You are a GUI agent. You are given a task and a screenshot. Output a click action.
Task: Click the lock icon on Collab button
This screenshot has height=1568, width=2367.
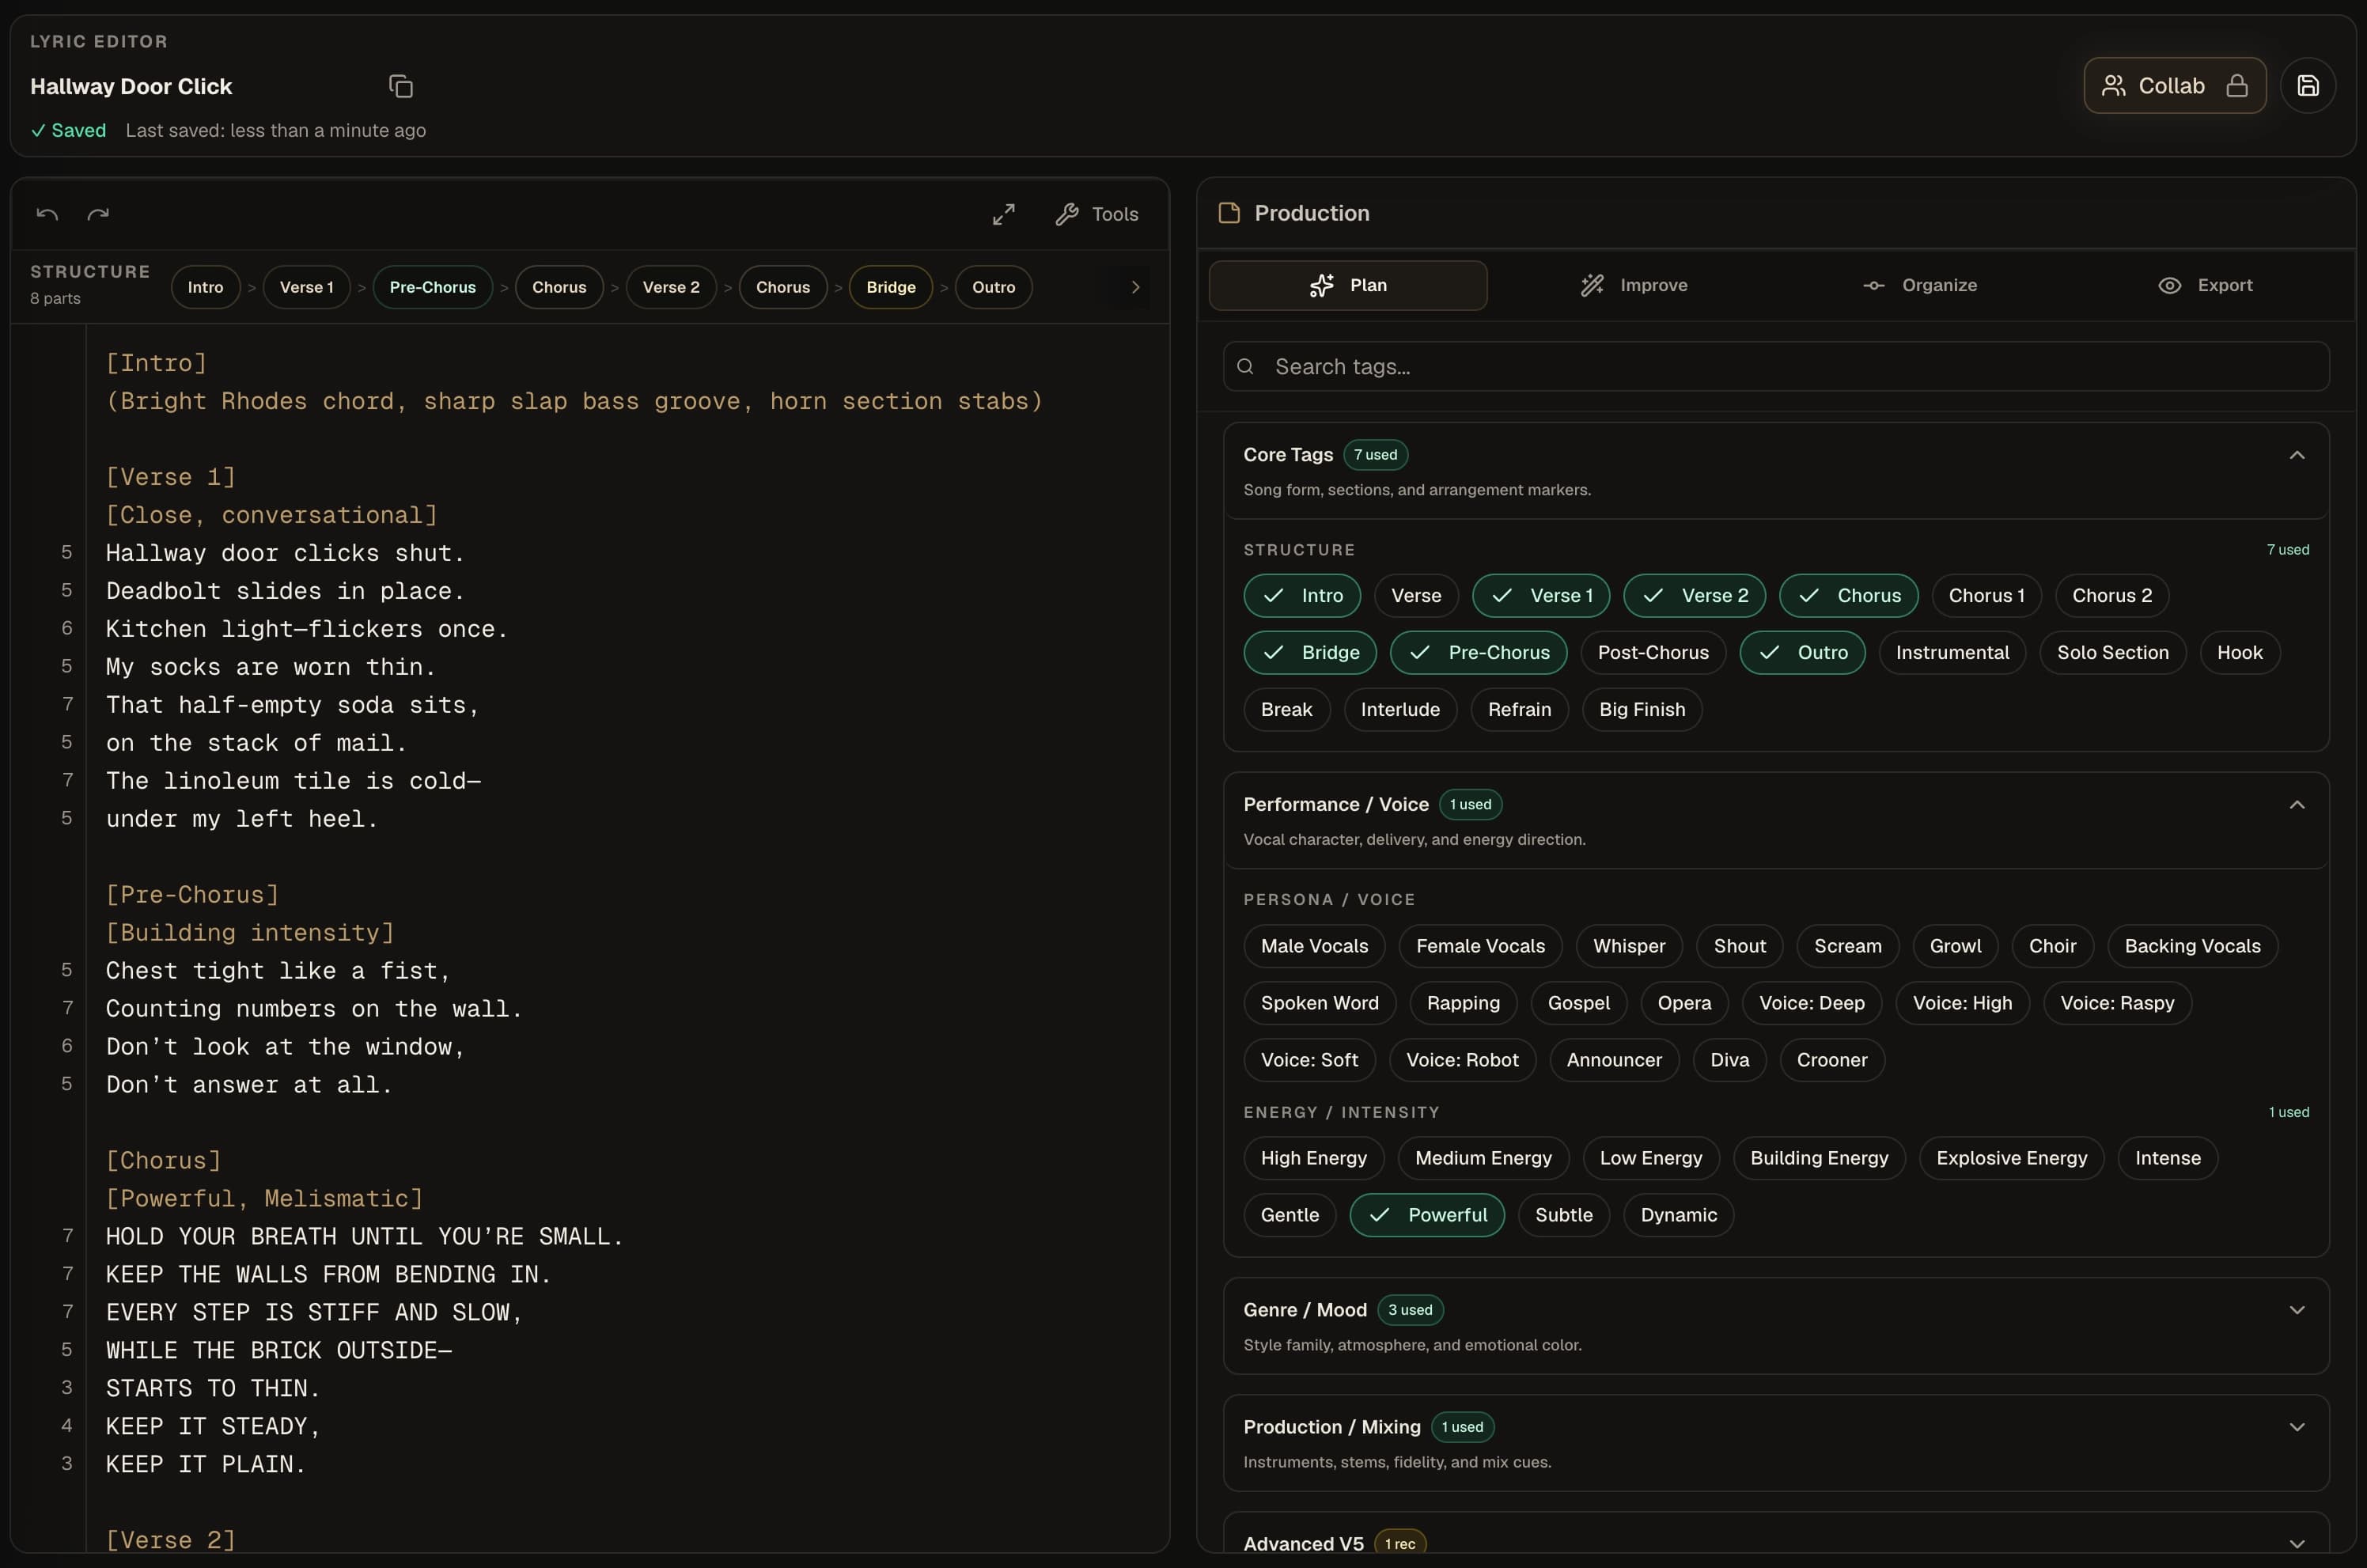pyautogui.click(x=2237, y=85)
